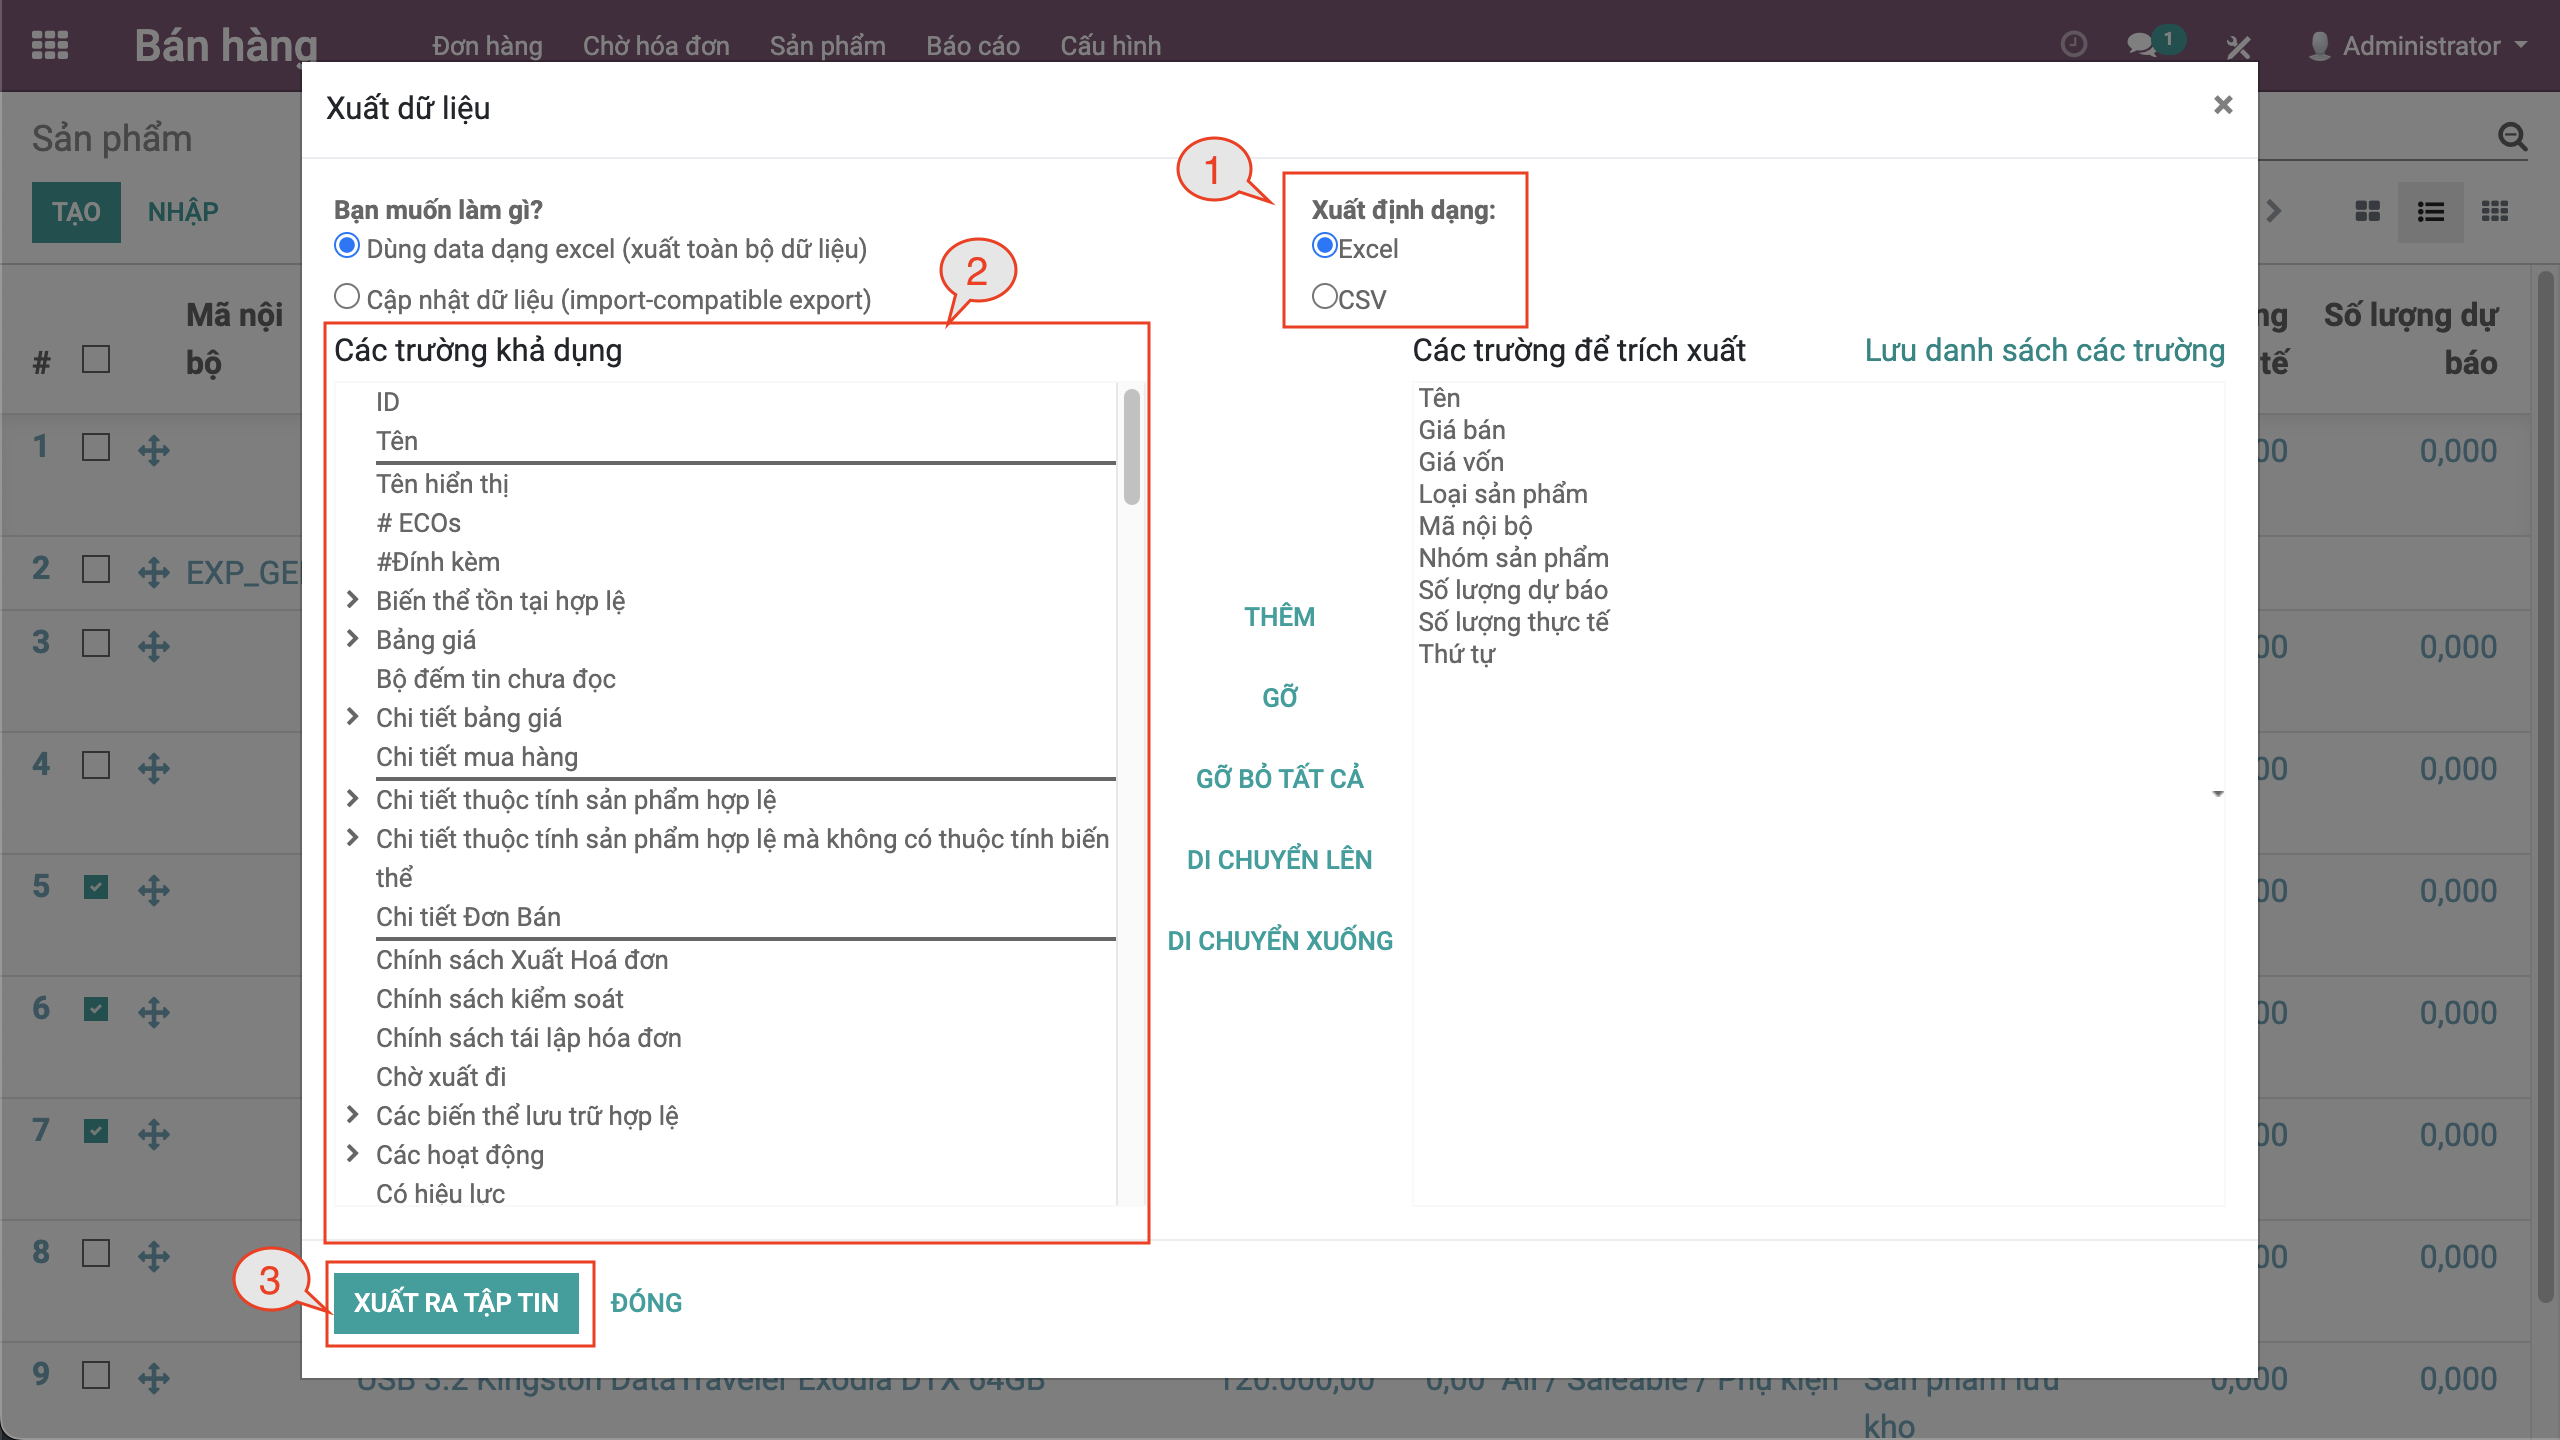The width and height of the screenshot is (2560, 1440).
Task: Choose the import-compatible export radio option
Action: [x=346, y=297]
